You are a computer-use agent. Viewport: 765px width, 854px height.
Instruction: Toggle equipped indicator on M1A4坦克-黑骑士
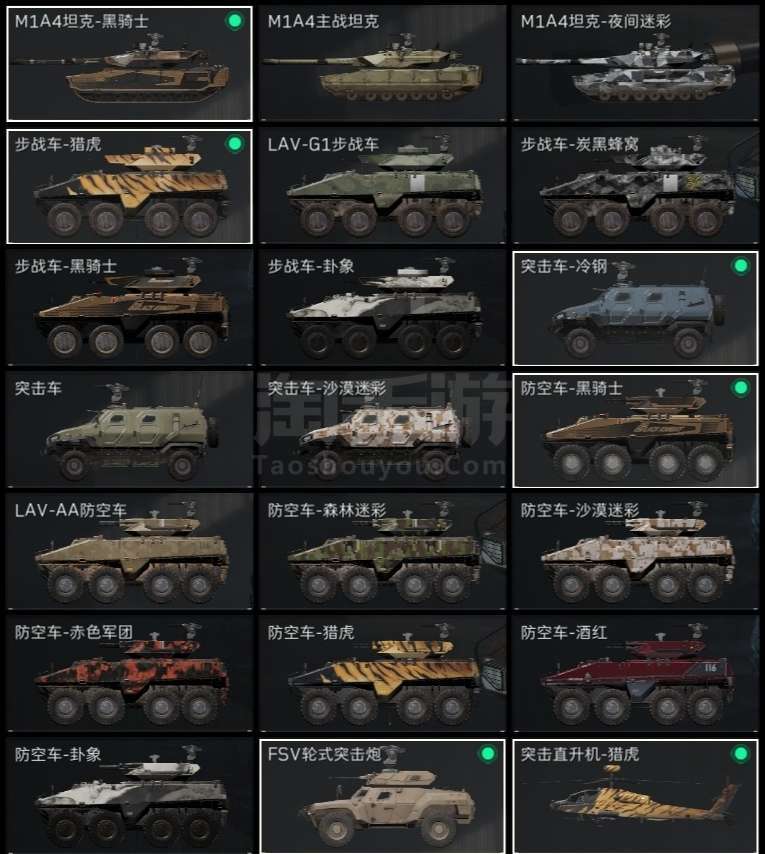[x=235, y=21]
